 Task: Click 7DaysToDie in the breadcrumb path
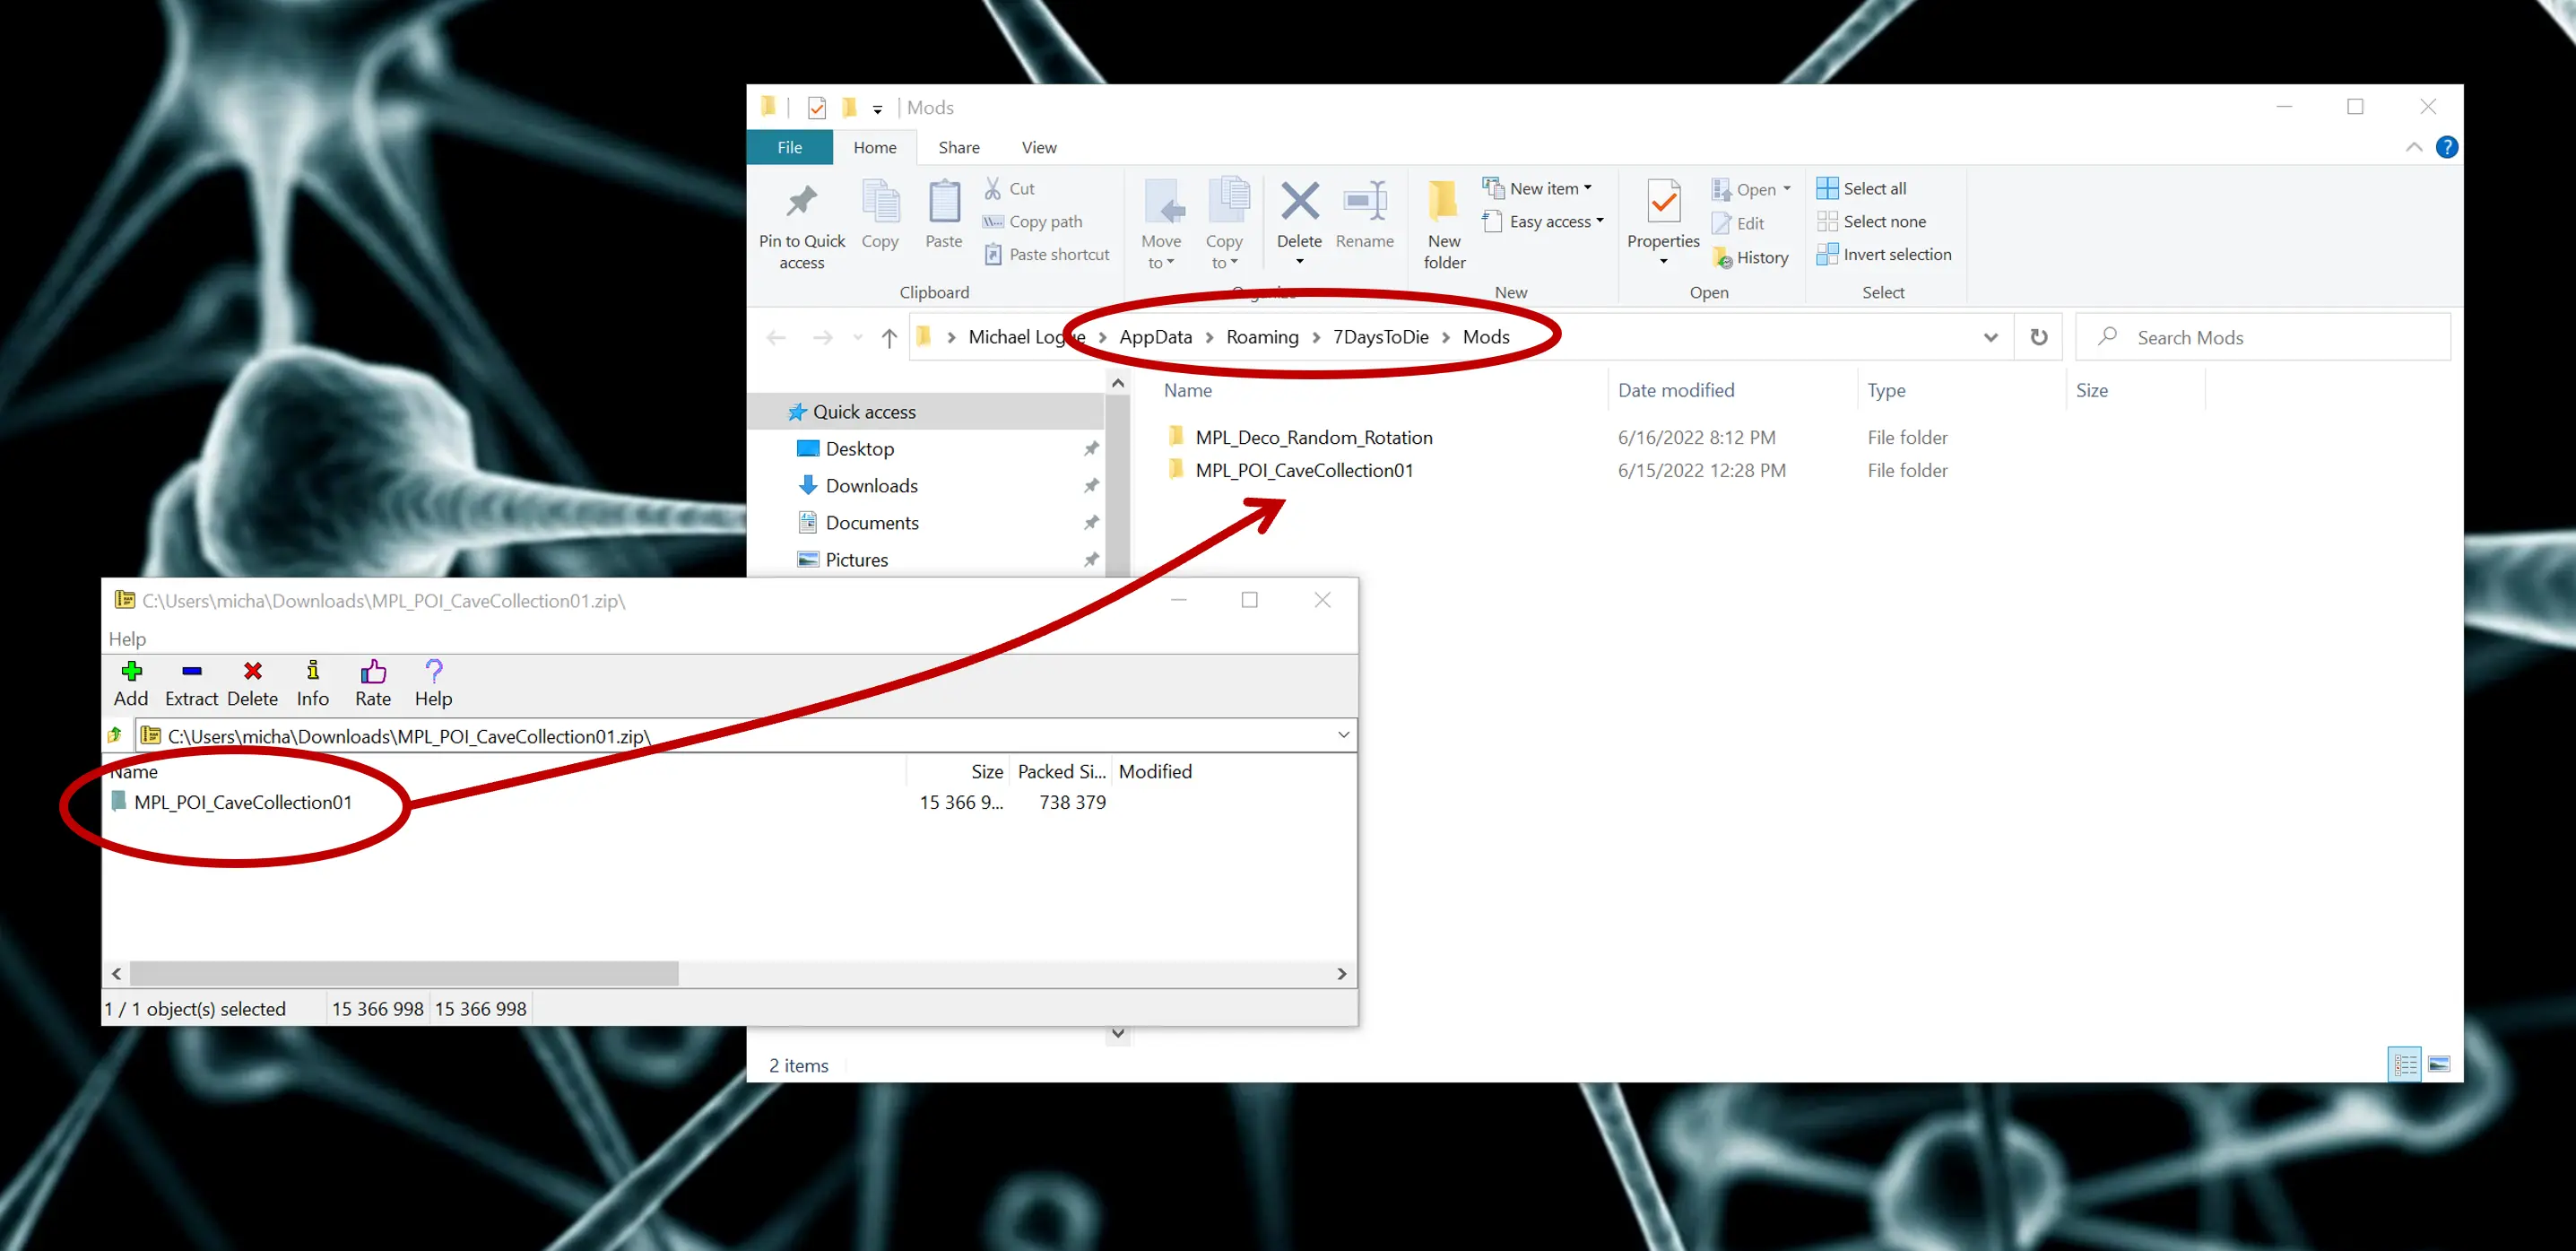tap(1380, 337)
